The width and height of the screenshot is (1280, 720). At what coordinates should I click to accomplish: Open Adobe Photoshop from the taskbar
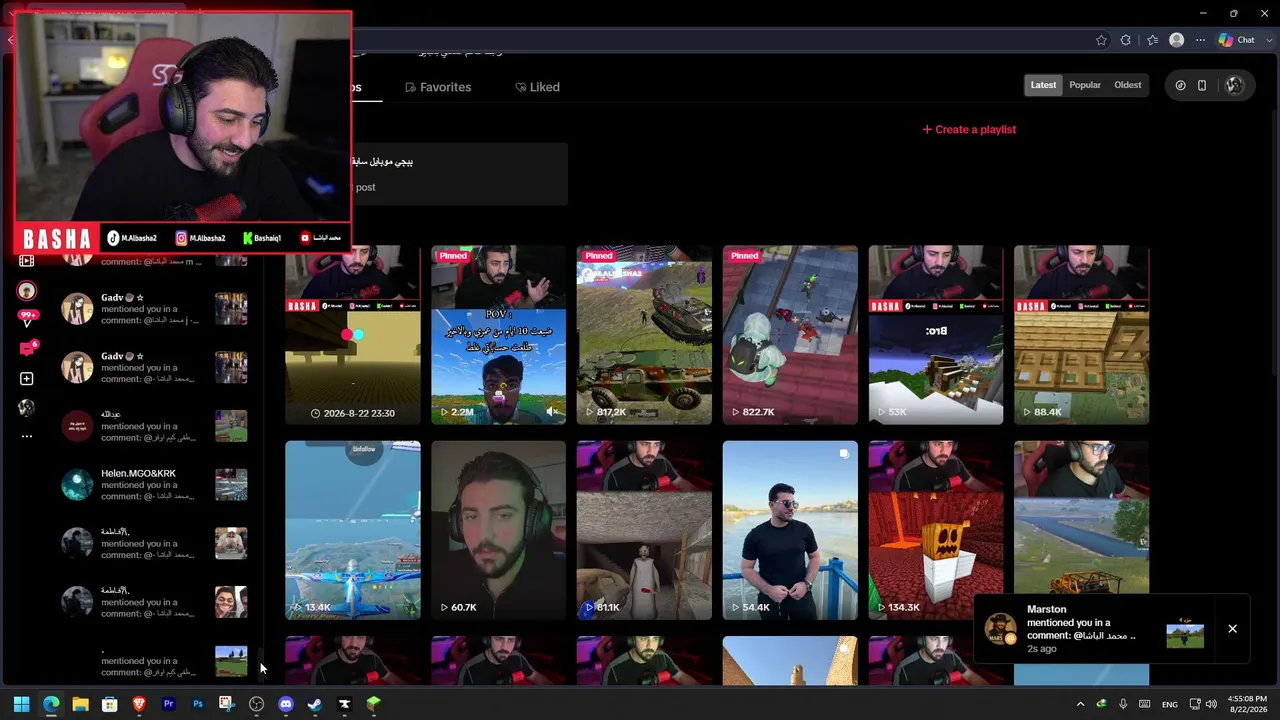pyautogui.click(x=198, y=704)
